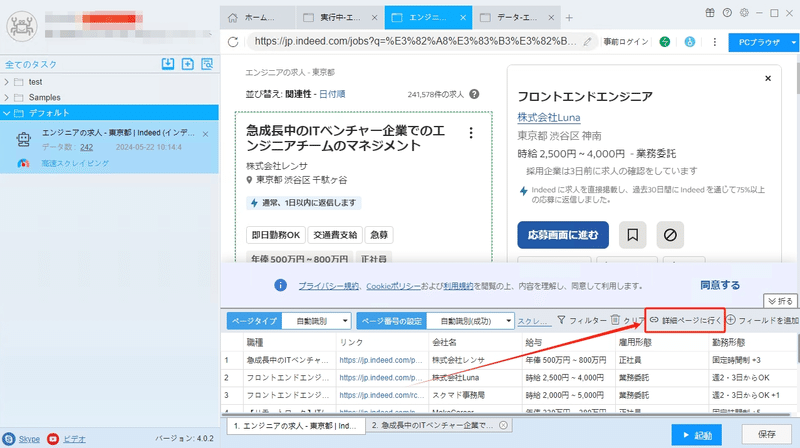
Task: Click 詳細ページに行く button
Action: pyautogui.click(x=685, y=320)
